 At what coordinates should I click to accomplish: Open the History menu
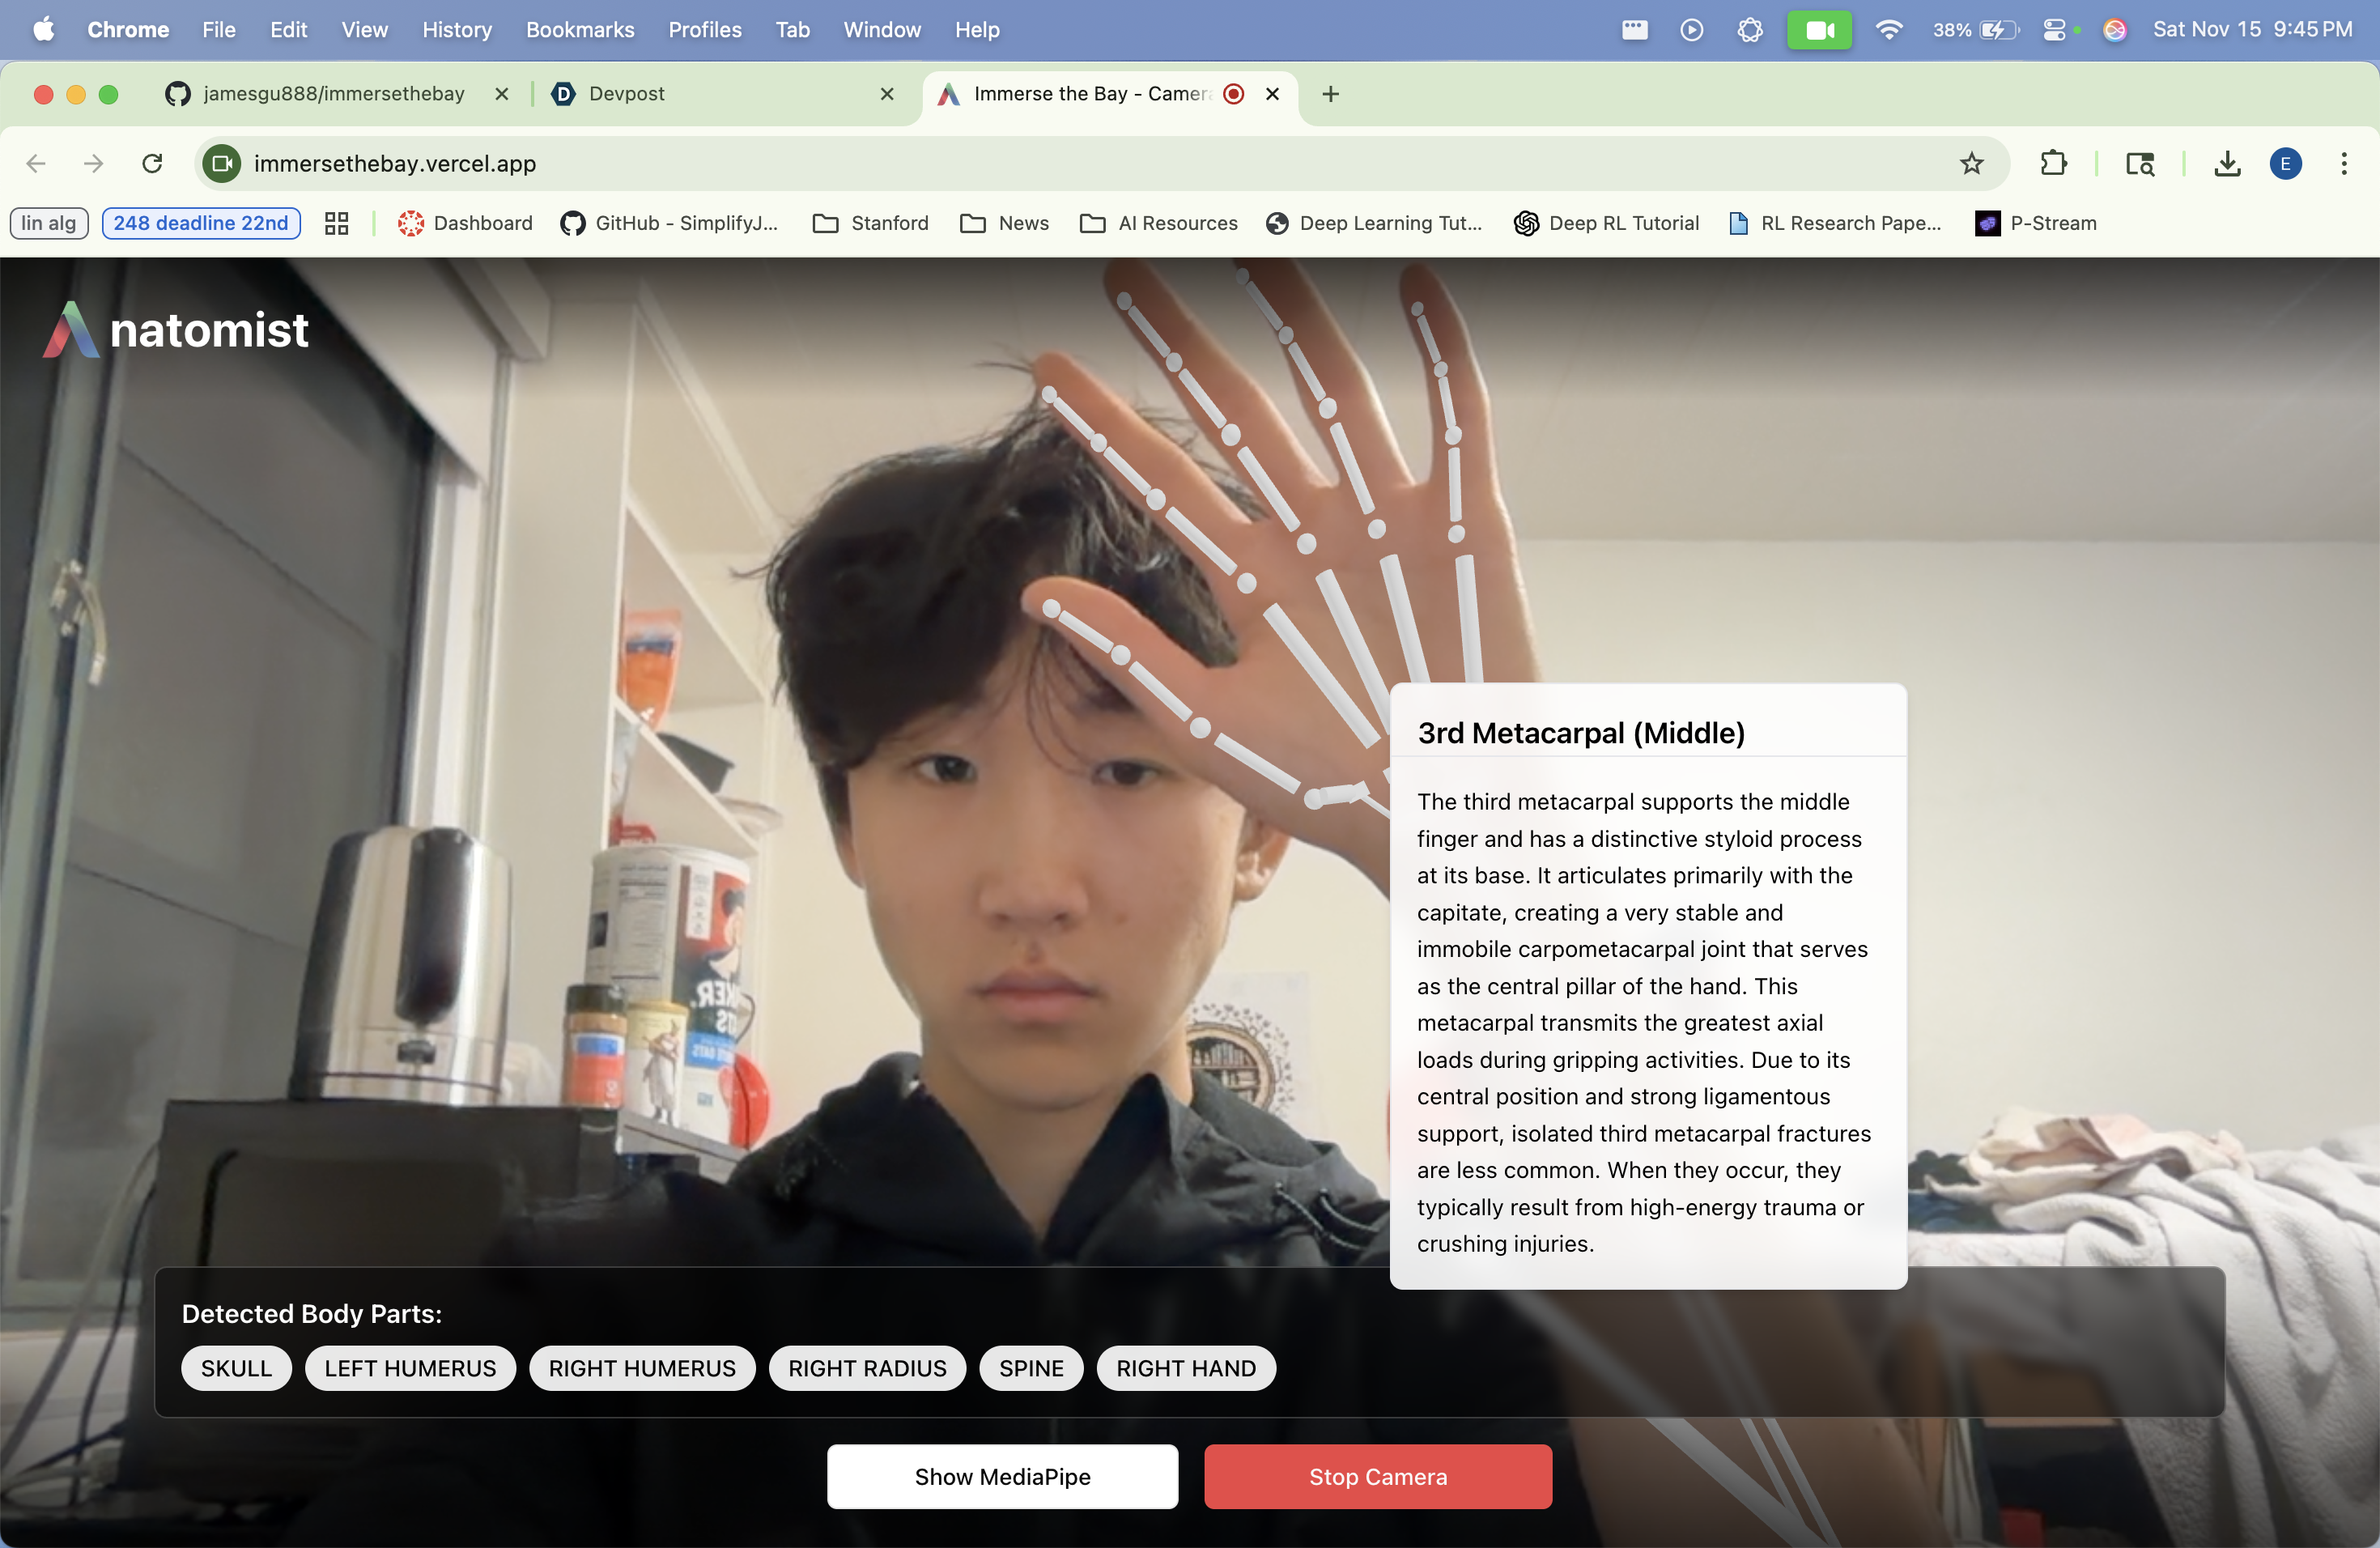click(x=456, y=30)
